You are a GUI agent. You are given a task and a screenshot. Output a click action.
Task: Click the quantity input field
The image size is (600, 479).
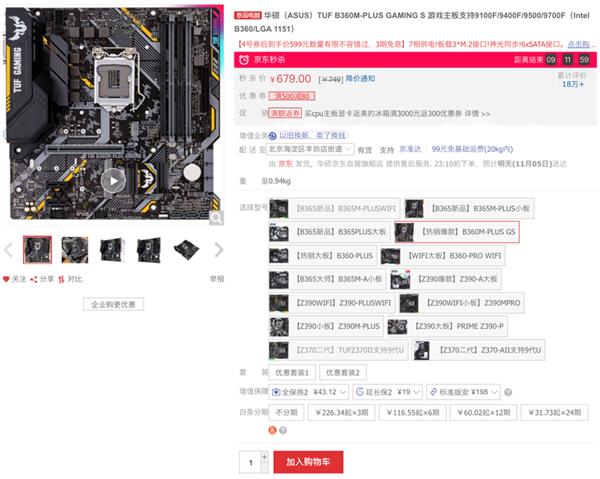point(250,463)
